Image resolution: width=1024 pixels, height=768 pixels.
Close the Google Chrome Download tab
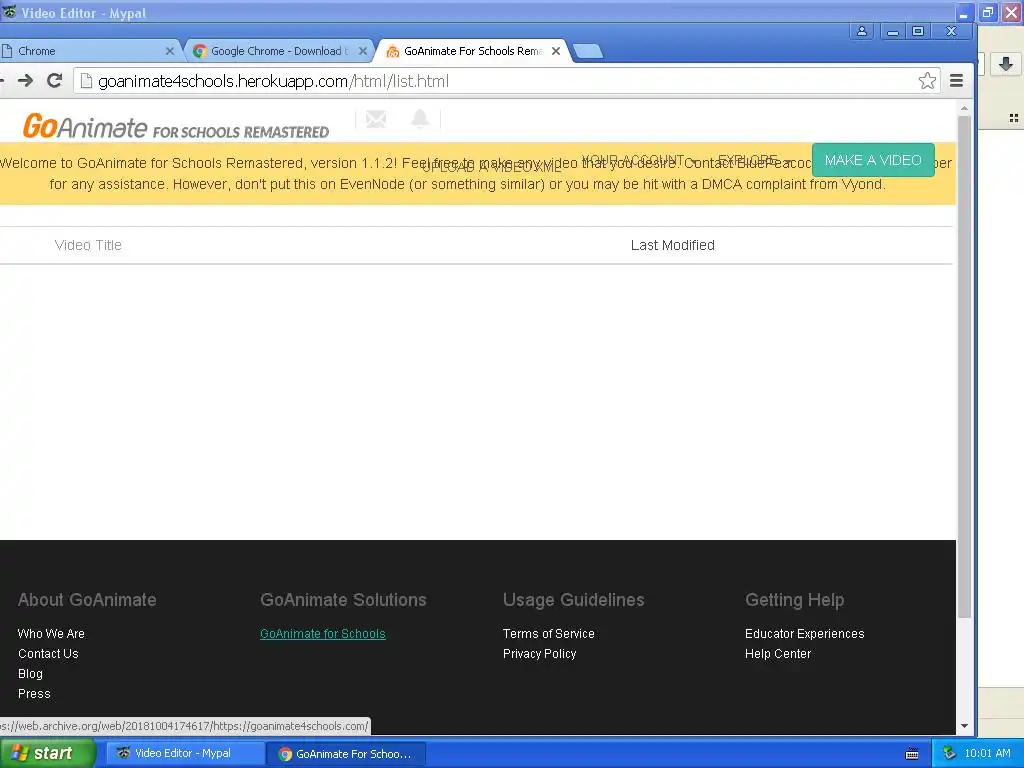click(x=363, y=51)
